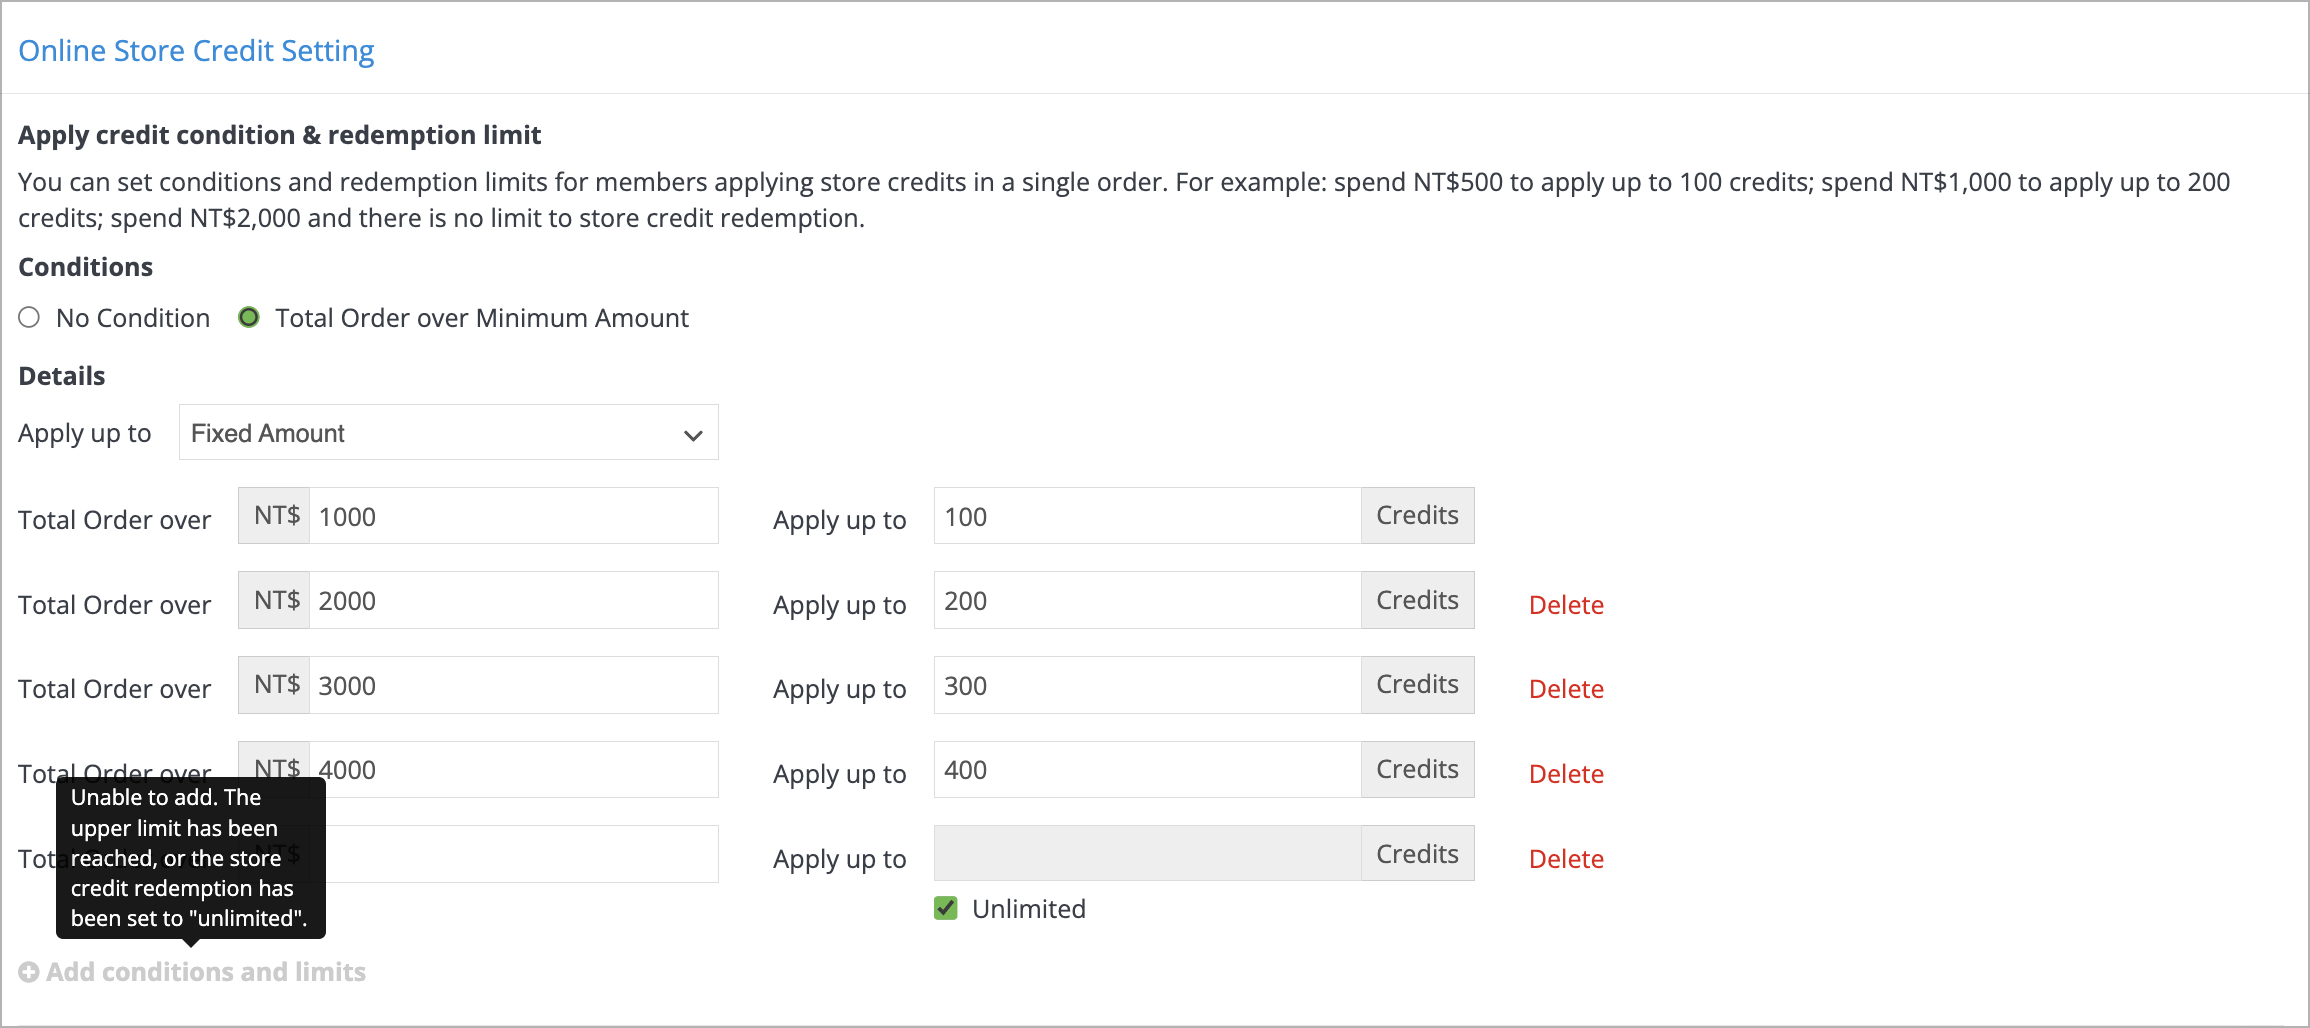Click the NT$ prefix on the 1000 row

[275, 516]
